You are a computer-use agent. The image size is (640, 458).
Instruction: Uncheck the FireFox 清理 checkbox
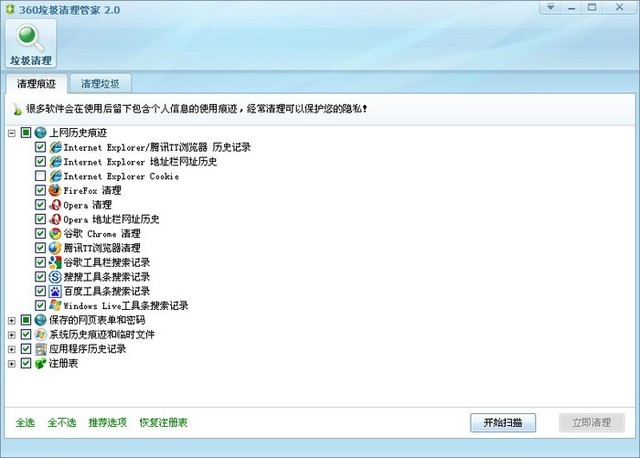[40, 190]
